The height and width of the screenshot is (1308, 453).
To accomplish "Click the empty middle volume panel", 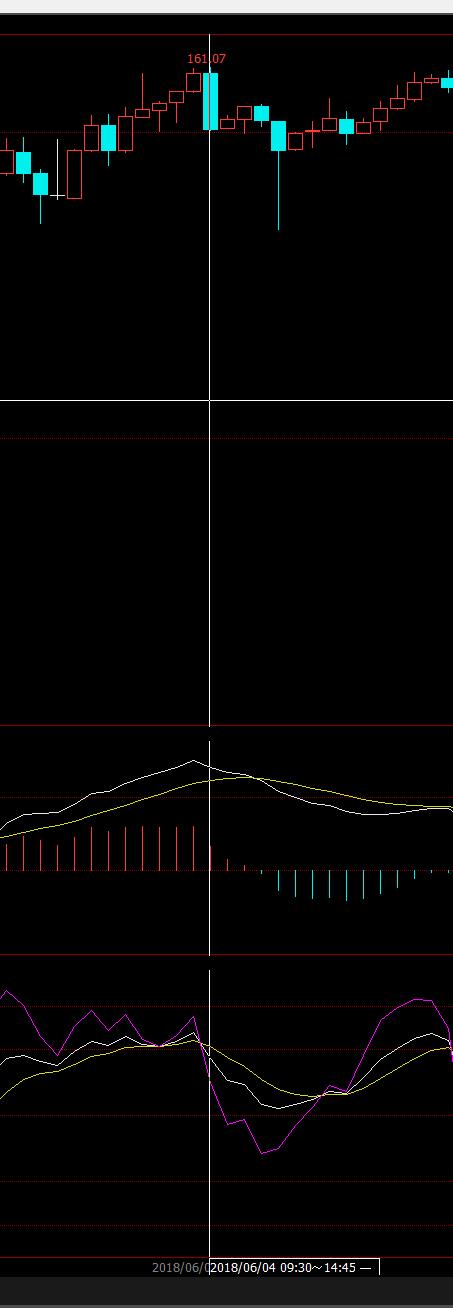I will click(226, 580).
